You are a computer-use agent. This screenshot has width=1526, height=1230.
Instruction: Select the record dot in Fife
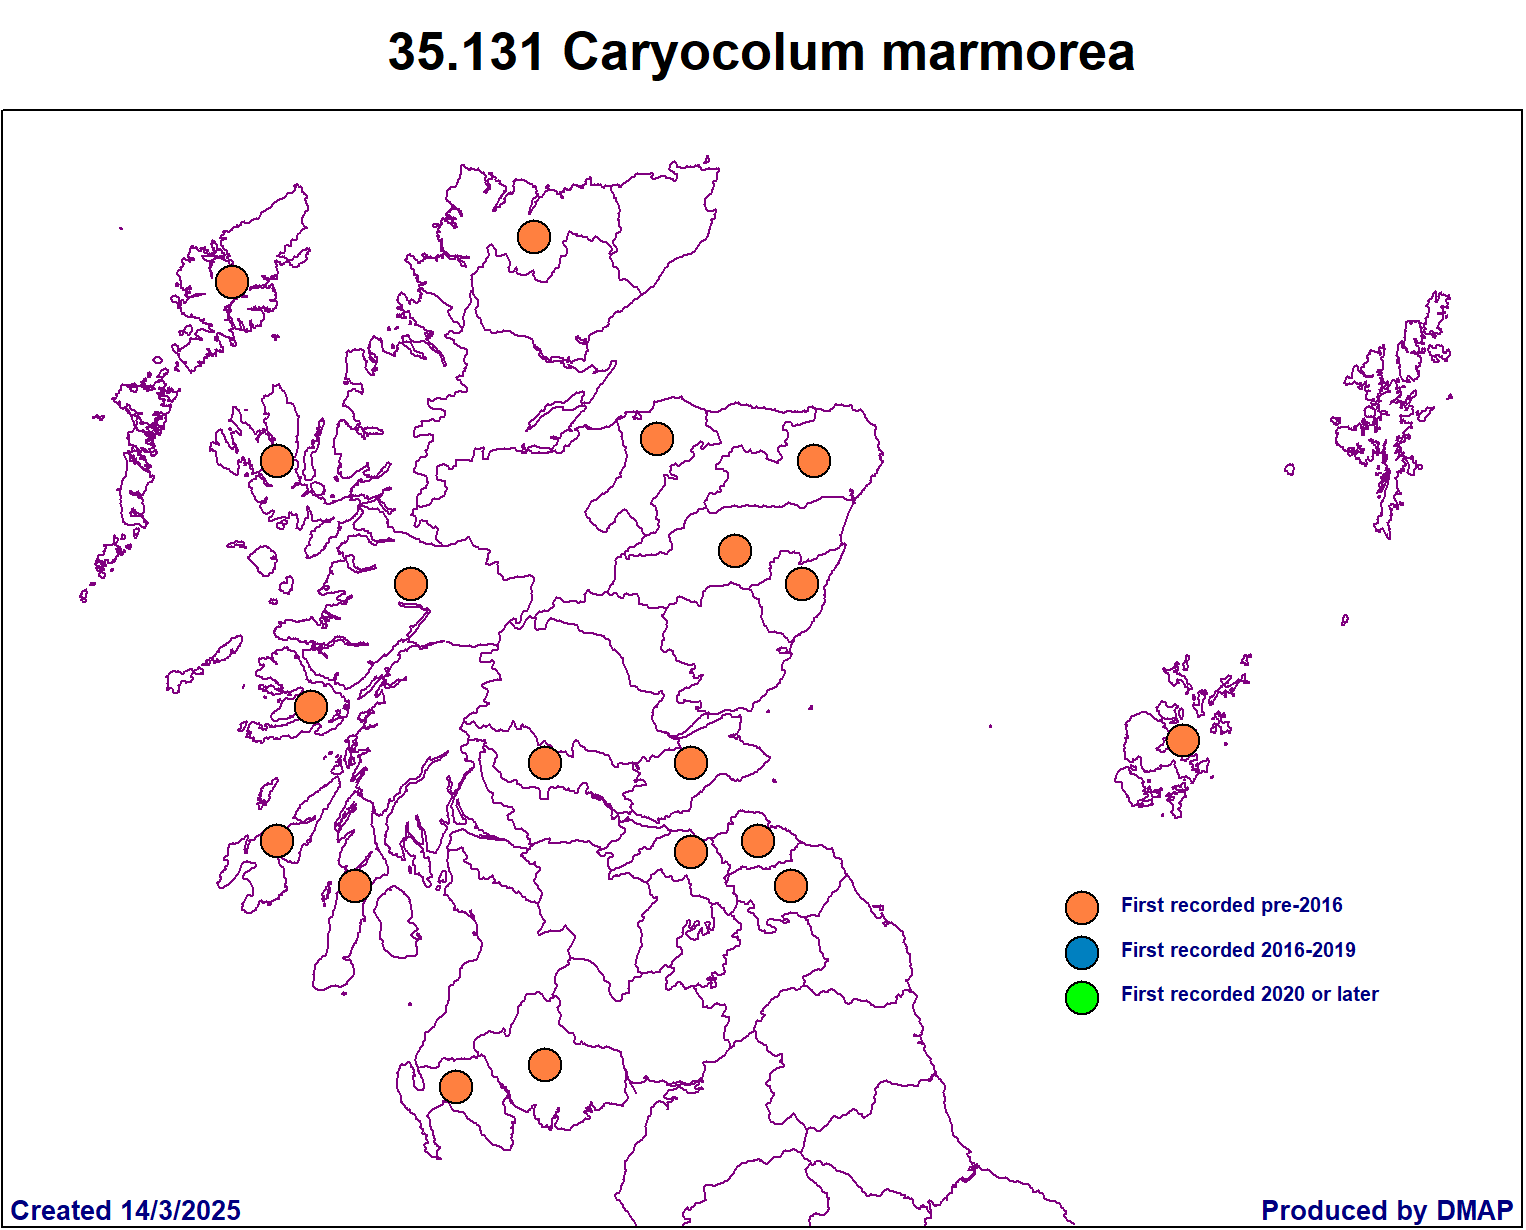point(691,763)
